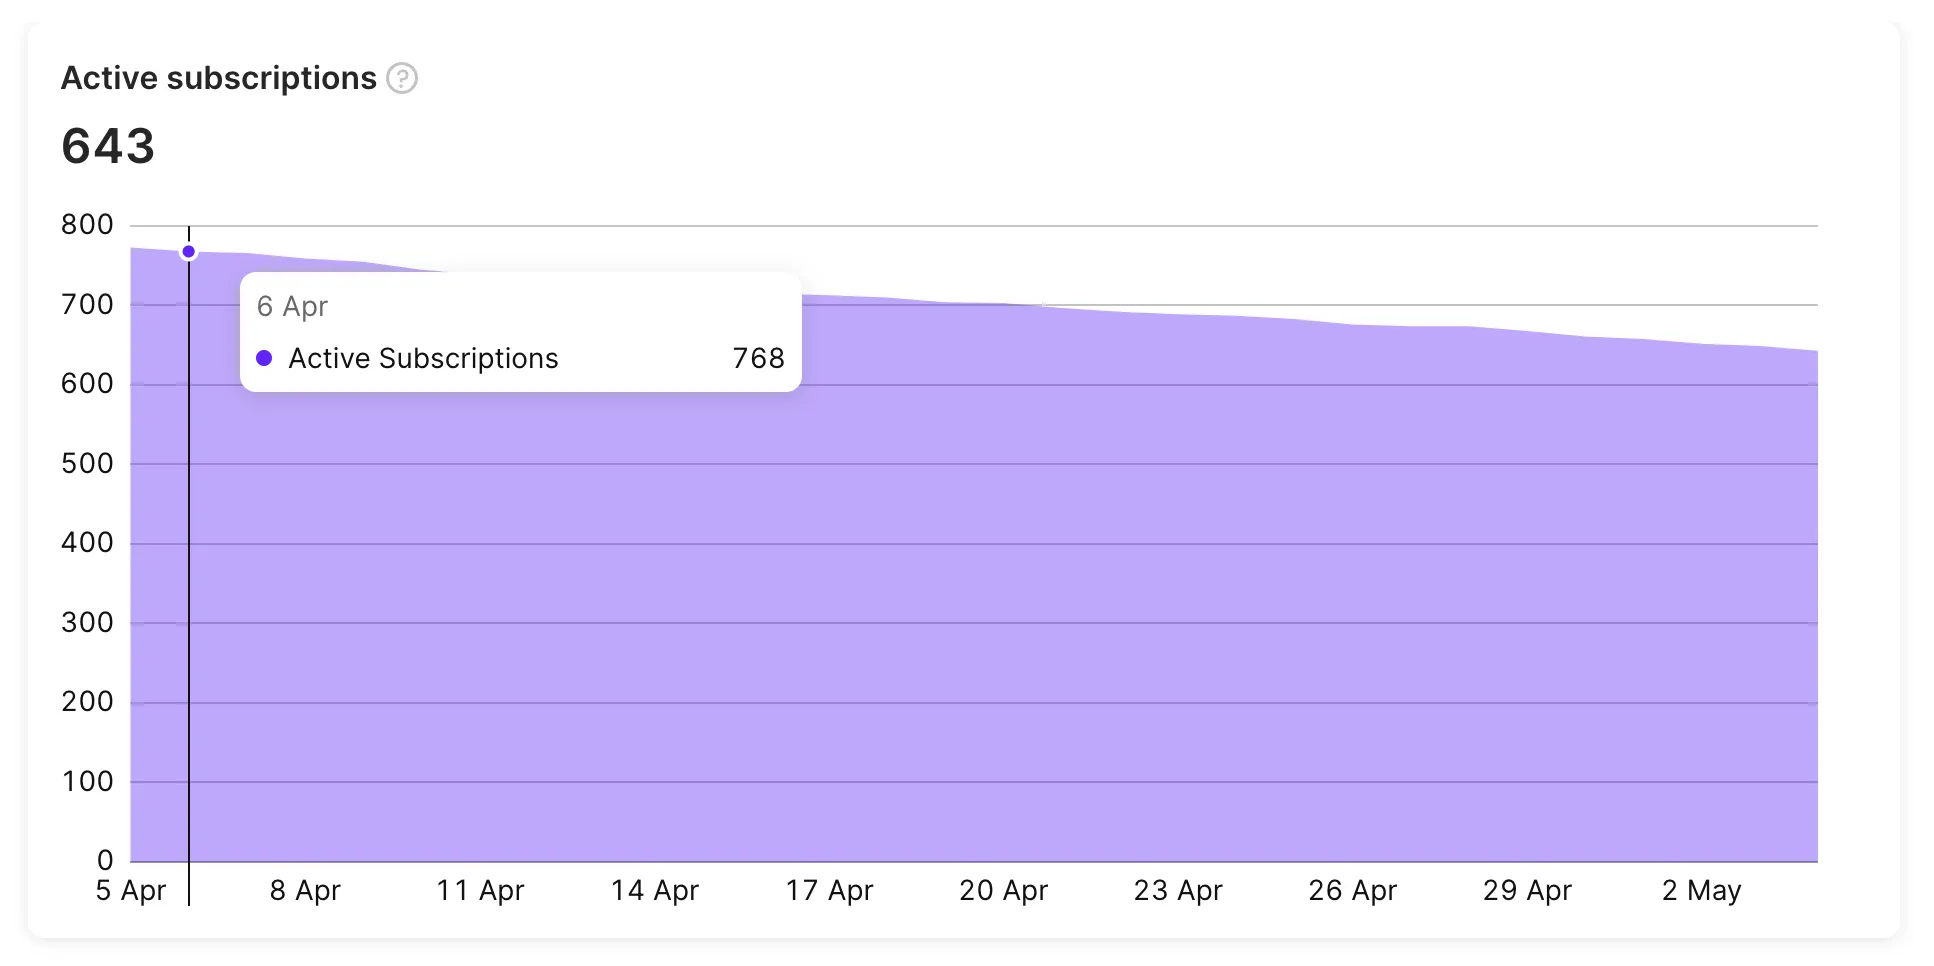Screen dimensions: 1934x966
Task: Click the 400 y-axis label
Action: click(x=87, y=543)
